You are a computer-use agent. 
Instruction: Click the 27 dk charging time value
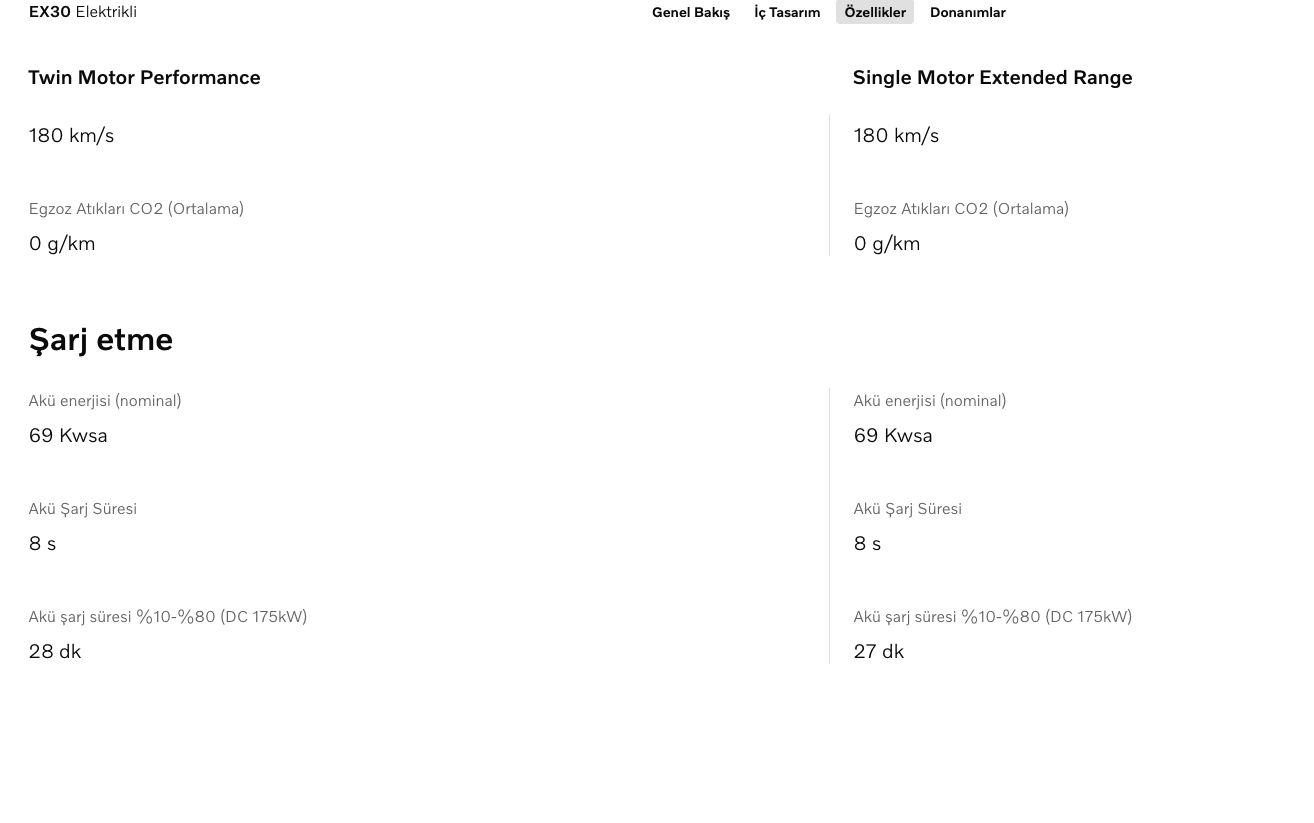(879, 651)
